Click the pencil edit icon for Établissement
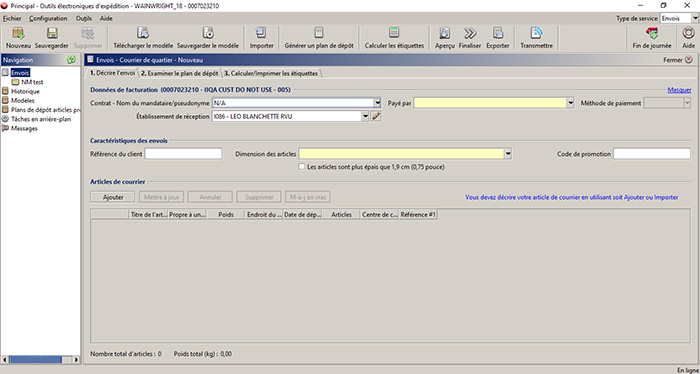 tap(376, 116)
